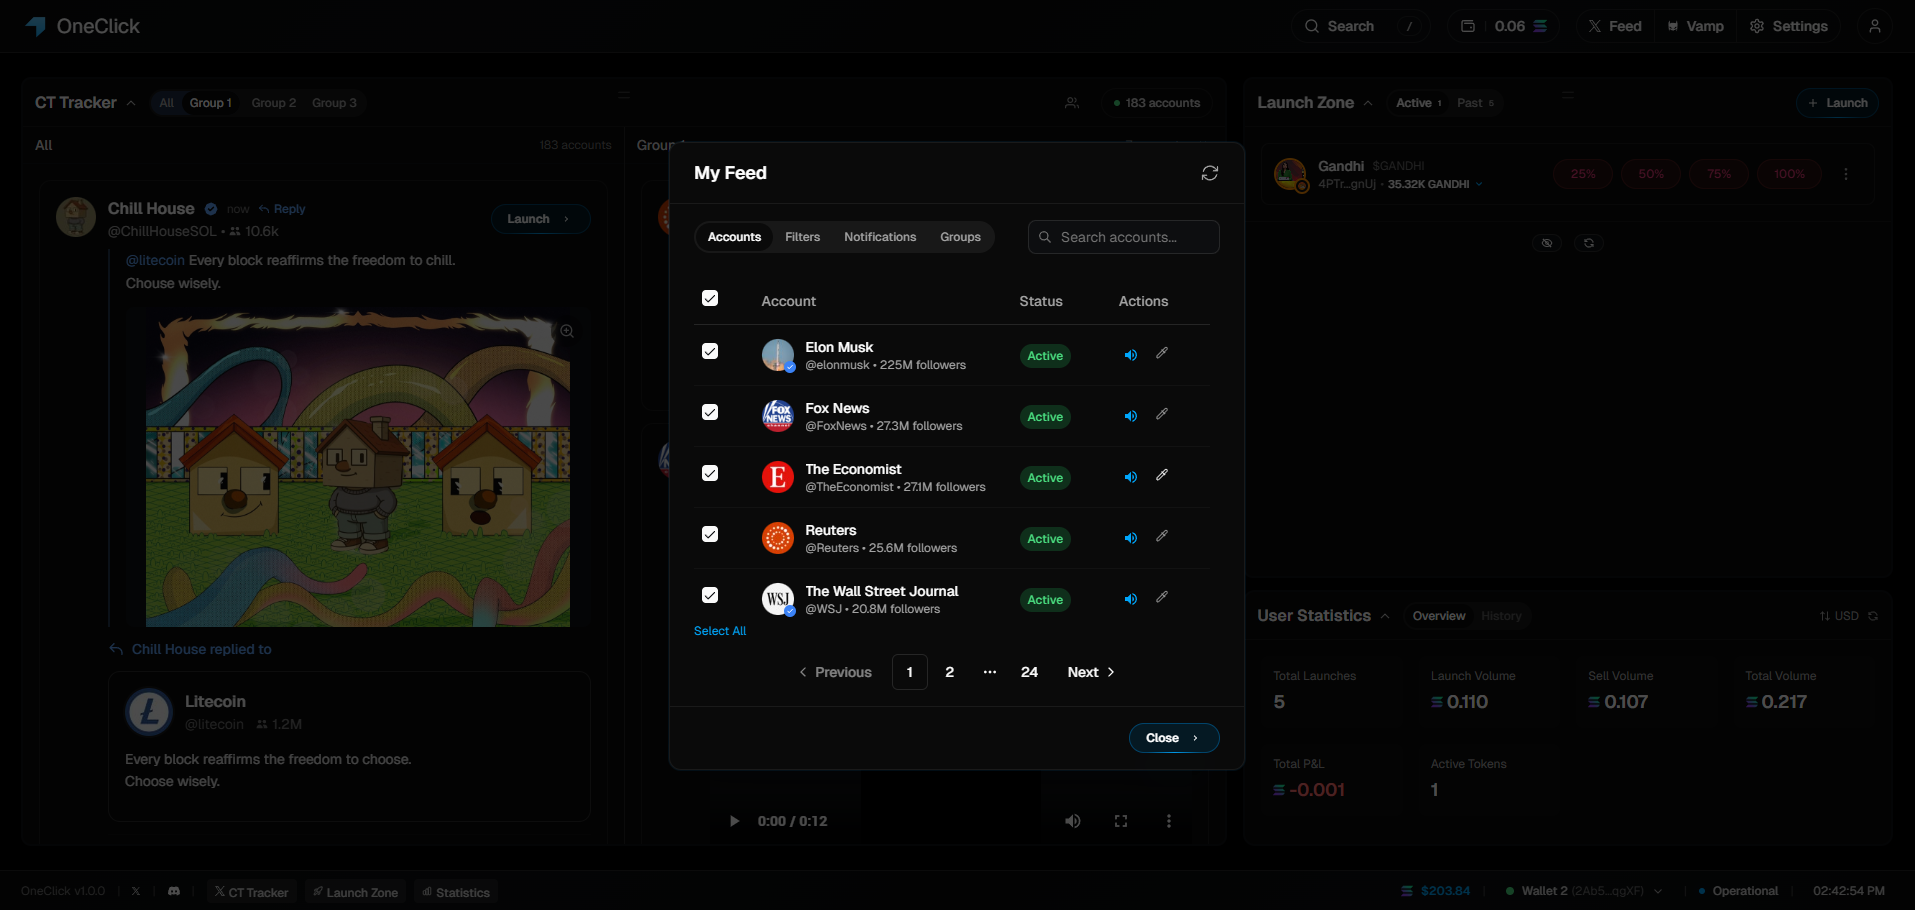1915x910 pixels.
Task: Open the X link in footer
Action: click(x=136, y=891)
